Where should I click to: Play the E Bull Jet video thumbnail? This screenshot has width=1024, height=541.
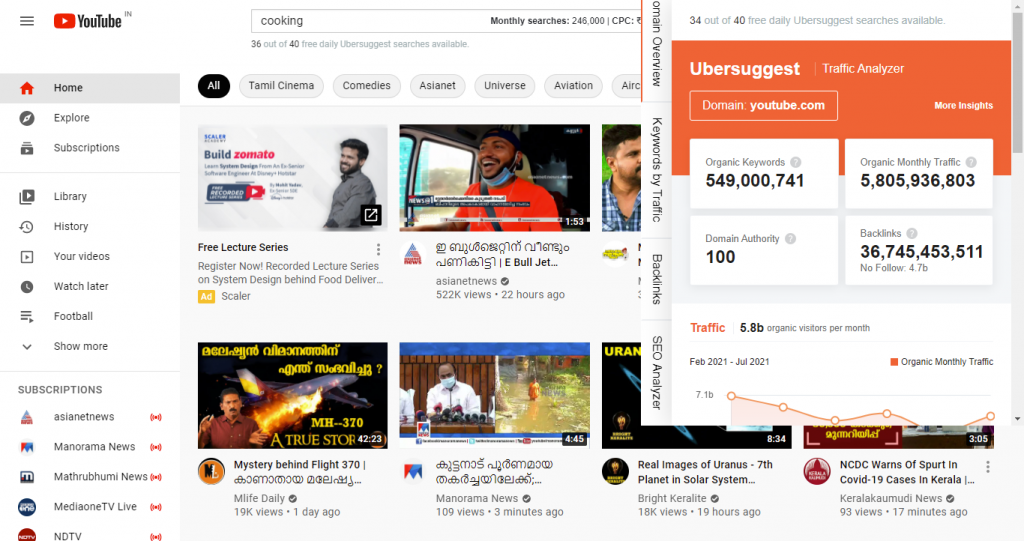click(x=494, y=178)
